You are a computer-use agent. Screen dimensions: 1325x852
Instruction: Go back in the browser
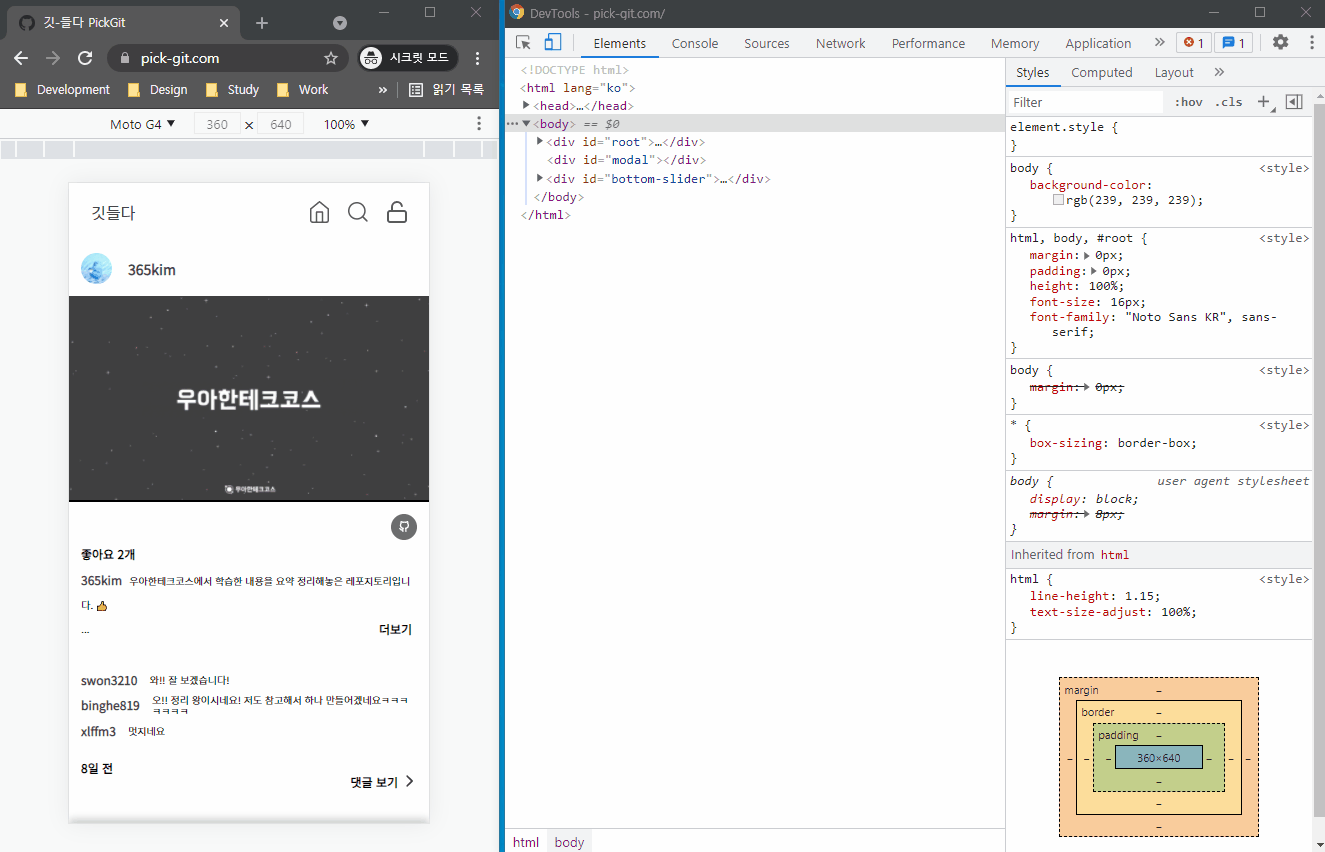(21, 58)
